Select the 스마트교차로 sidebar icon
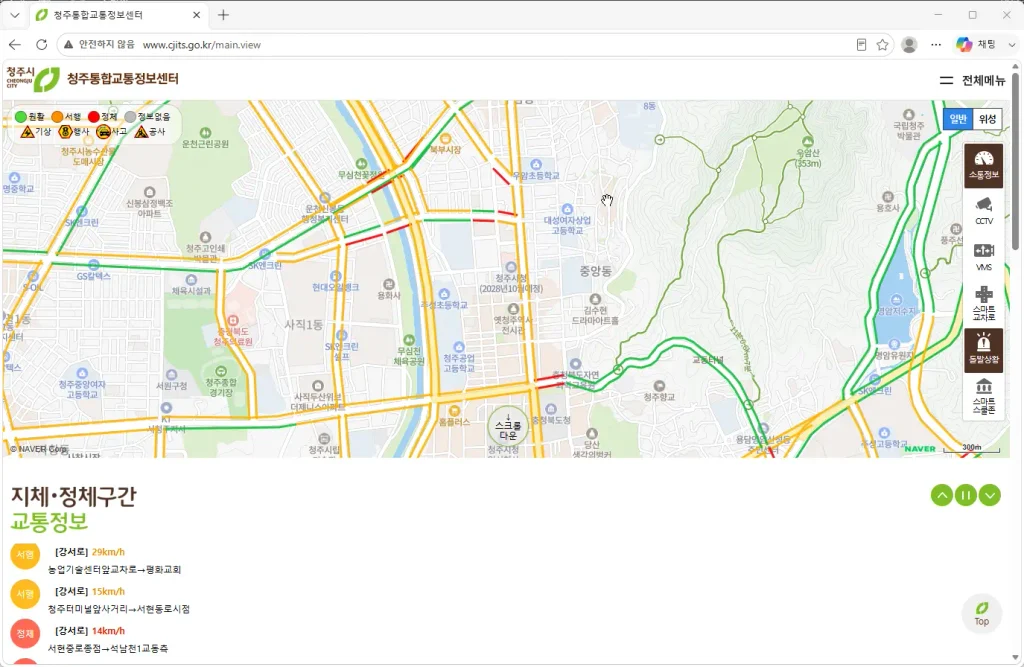1024x667 pixels. [984, 303]
